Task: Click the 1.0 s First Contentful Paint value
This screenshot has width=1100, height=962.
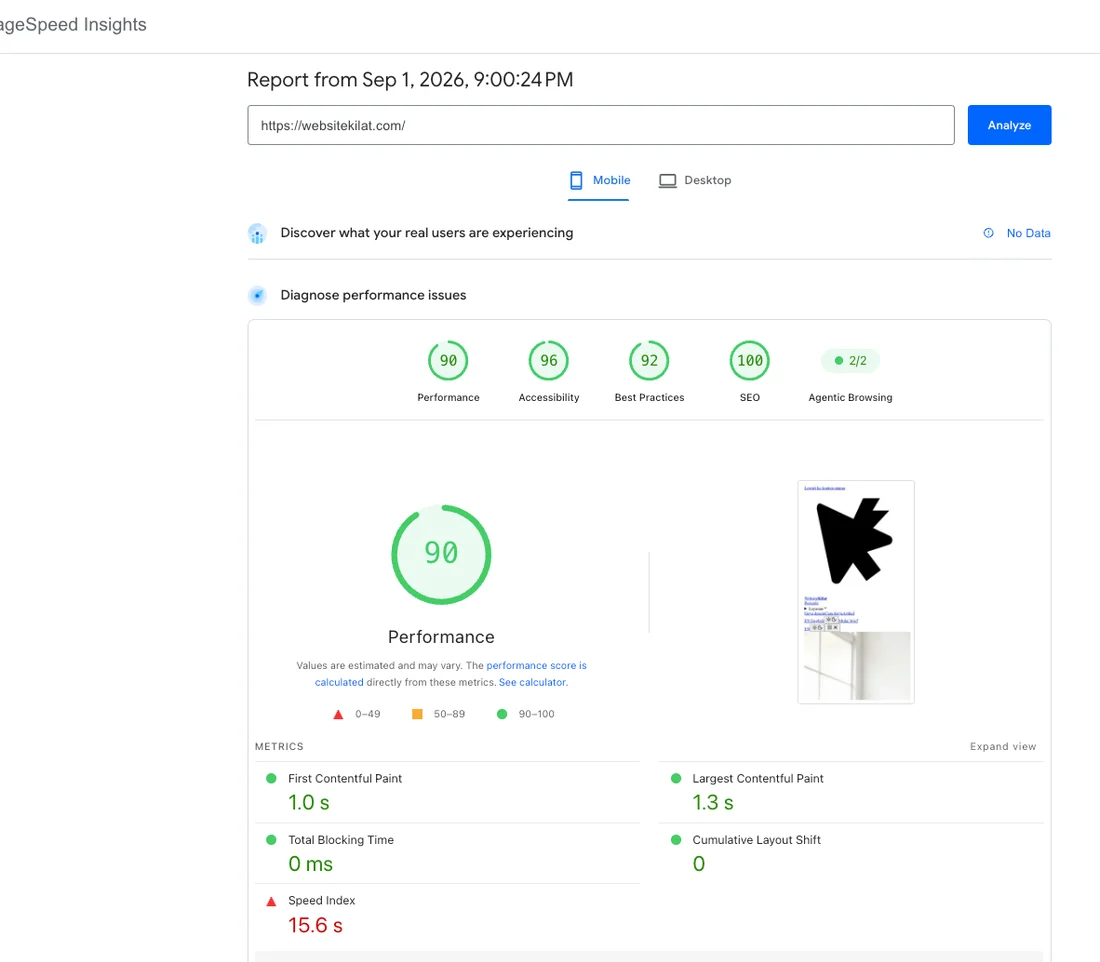Action: coord(309,803)
